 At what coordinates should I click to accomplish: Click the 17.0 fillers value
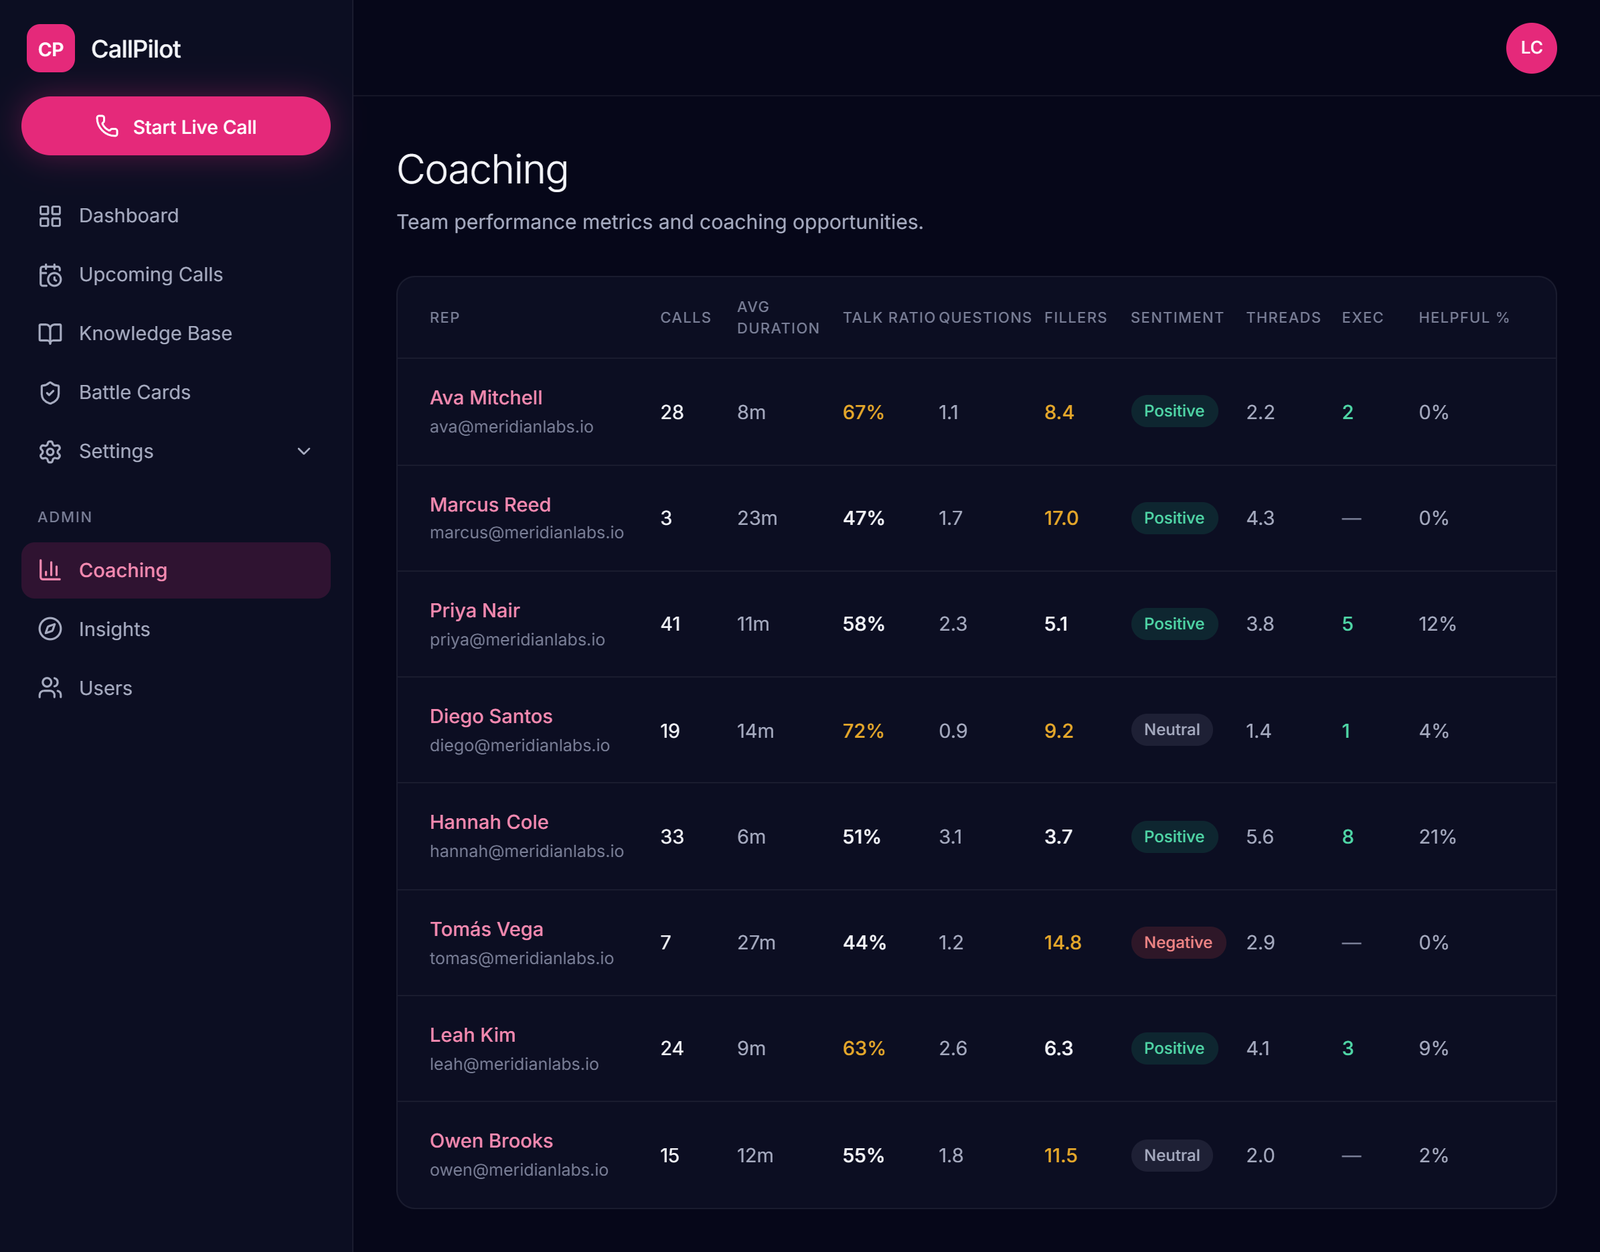[x=1061, y=518]
